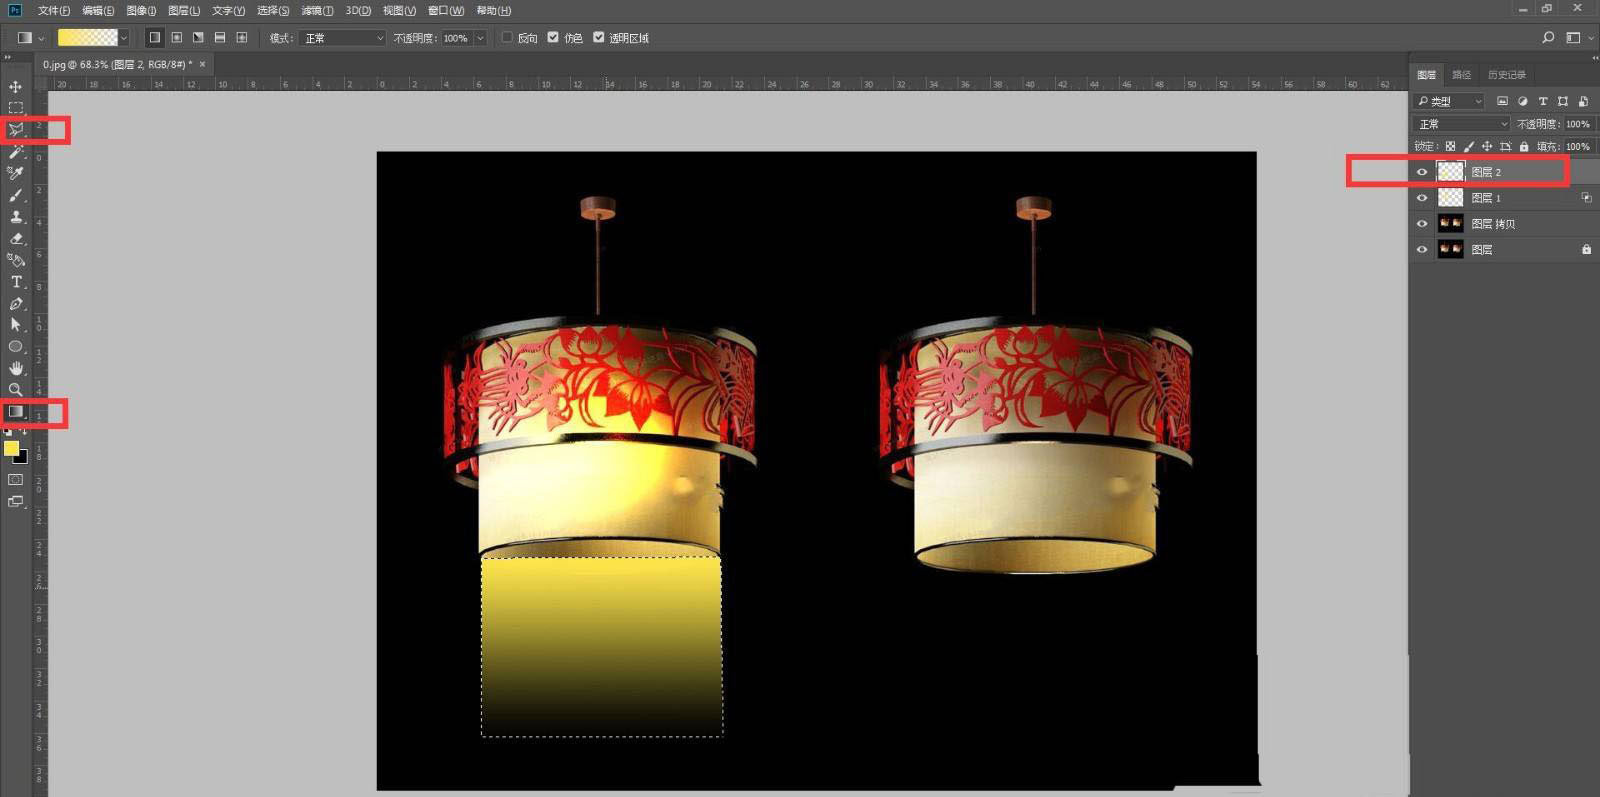1600x797 pixels.
Task: Click the radial gradient style icon
Action: coord(176,38)
